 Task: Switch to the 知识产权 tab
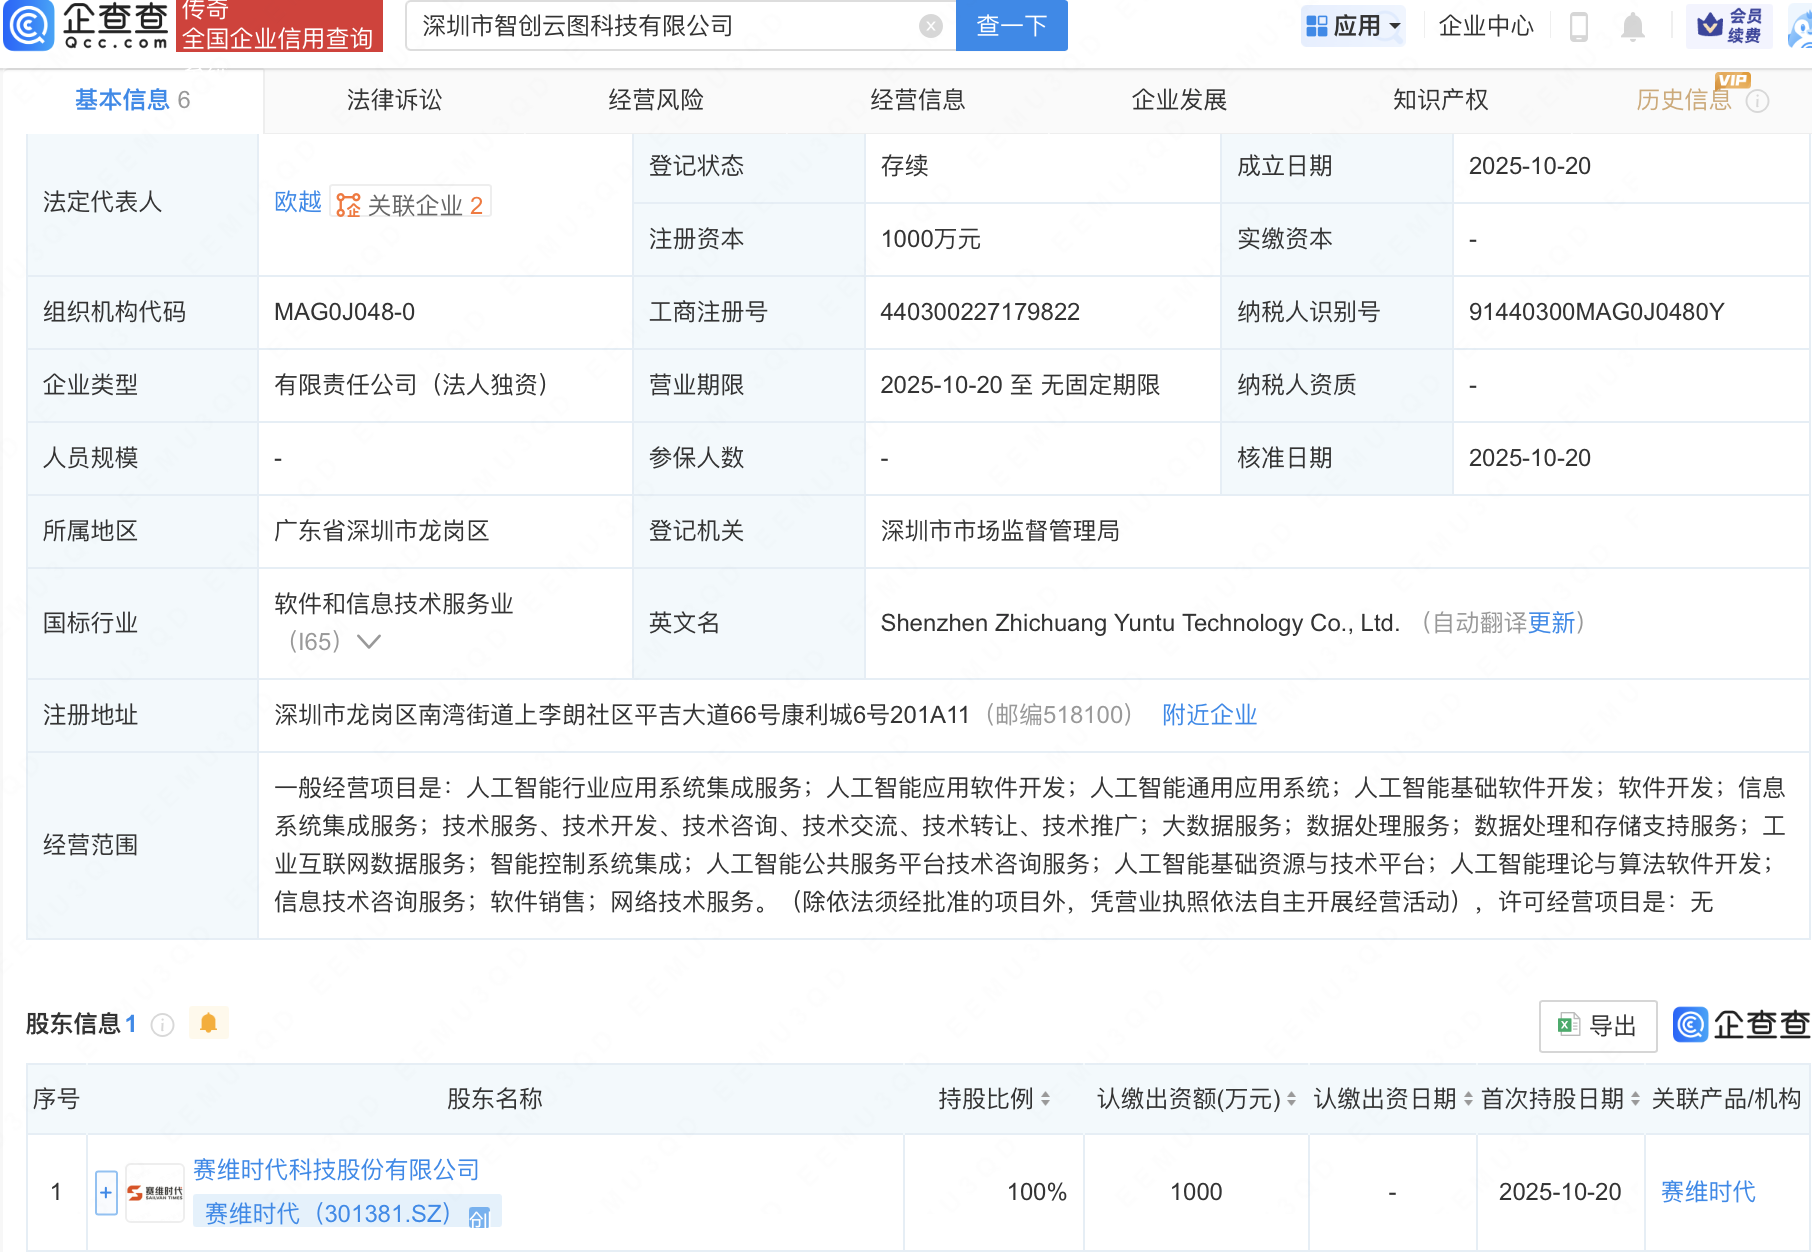(x=1440, y=100)
